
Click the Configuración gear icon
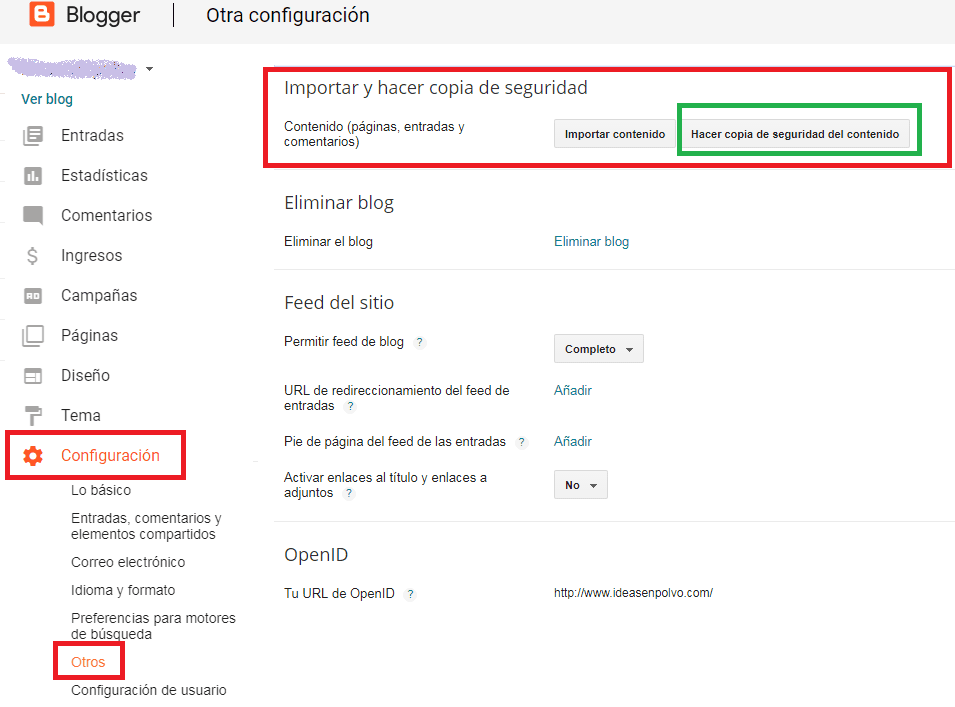click(33, 456)
